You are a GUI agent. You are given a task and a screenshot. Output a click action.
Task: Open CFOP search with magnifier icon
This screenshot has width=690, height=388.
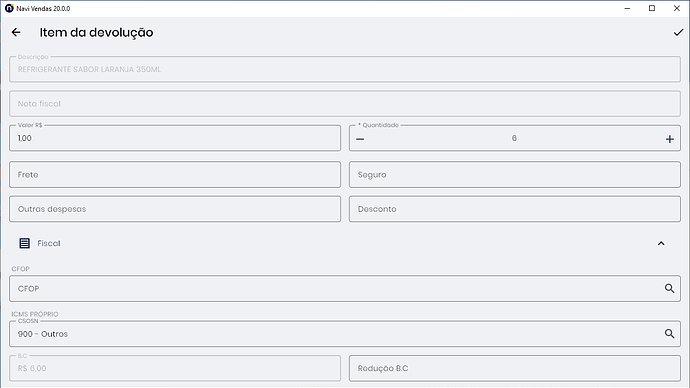(669, 289)
